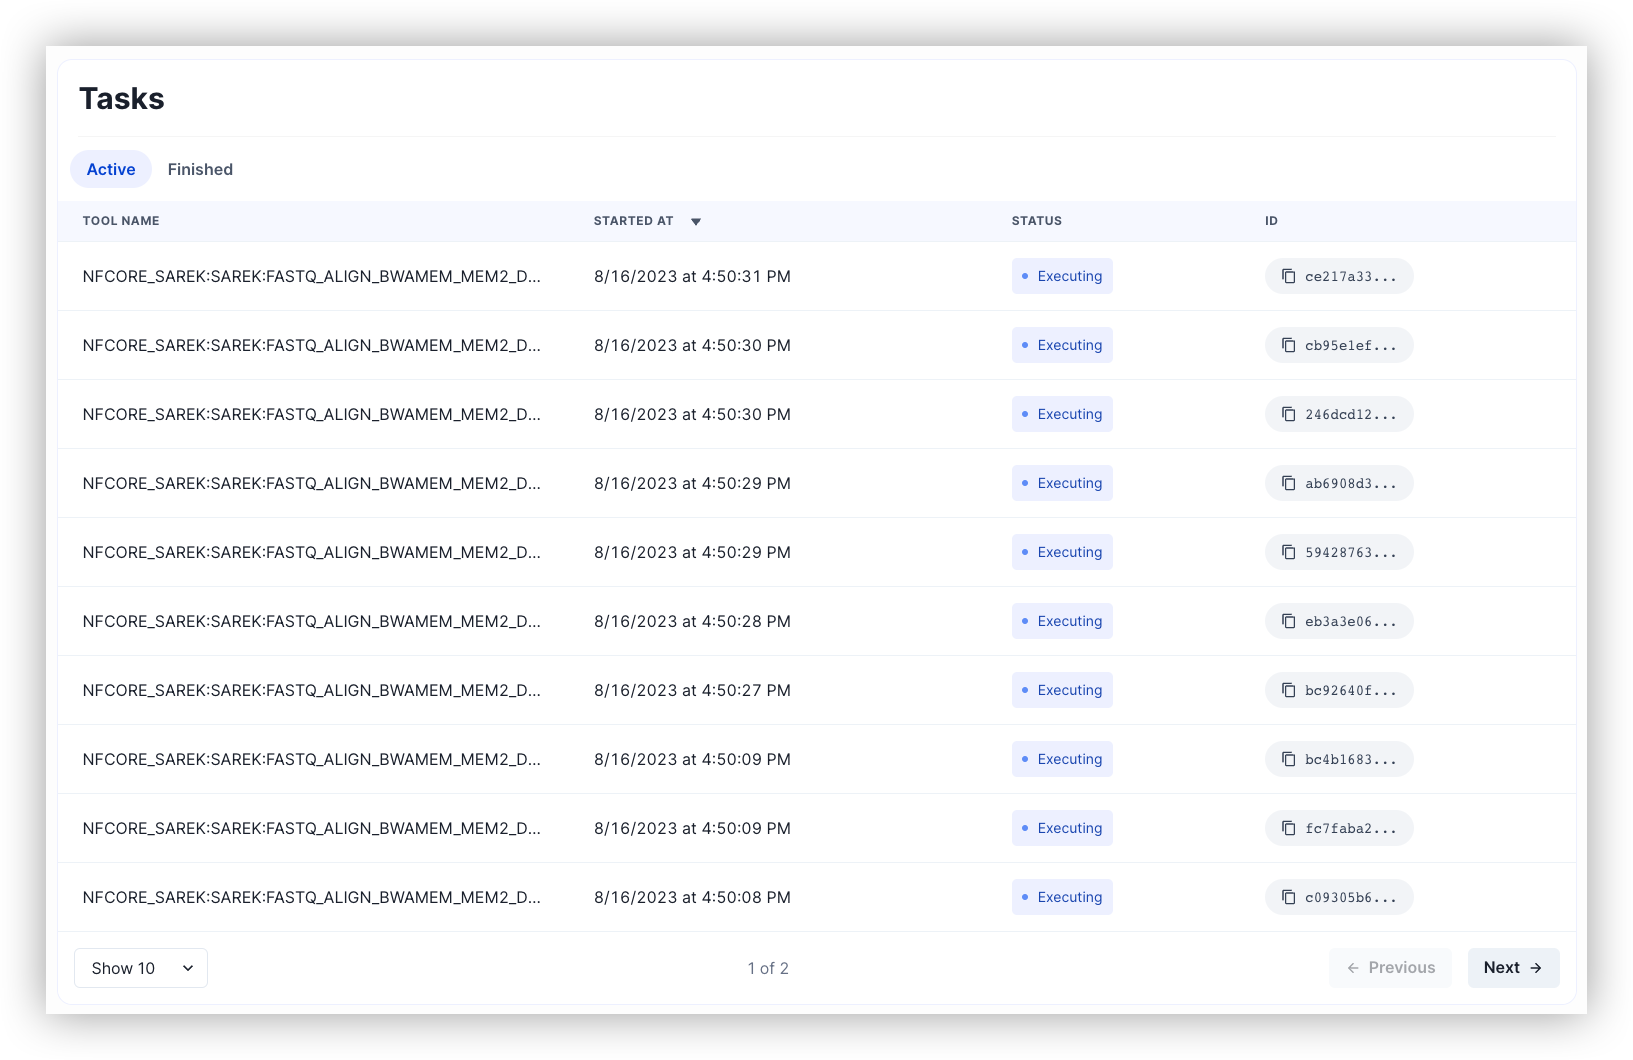
Task: Copy task ID 246dcd12 using copy icon
Action: pyautogui.click(x=1288, y=414)
